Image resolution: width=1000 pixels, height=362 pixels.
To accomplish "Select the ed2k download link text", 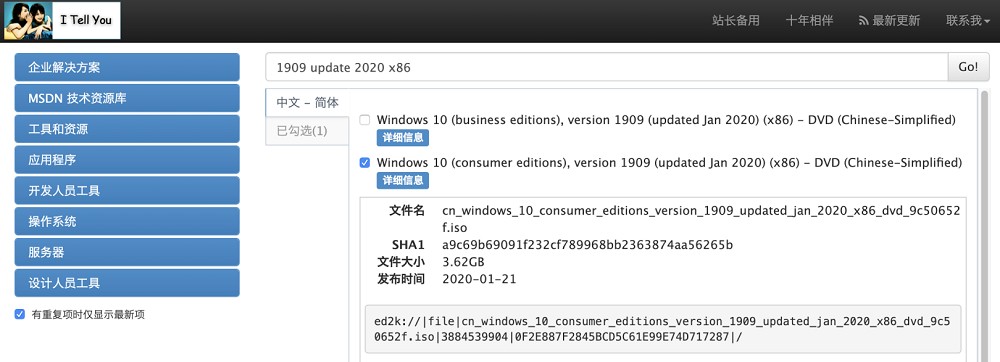I will point(662,329).
